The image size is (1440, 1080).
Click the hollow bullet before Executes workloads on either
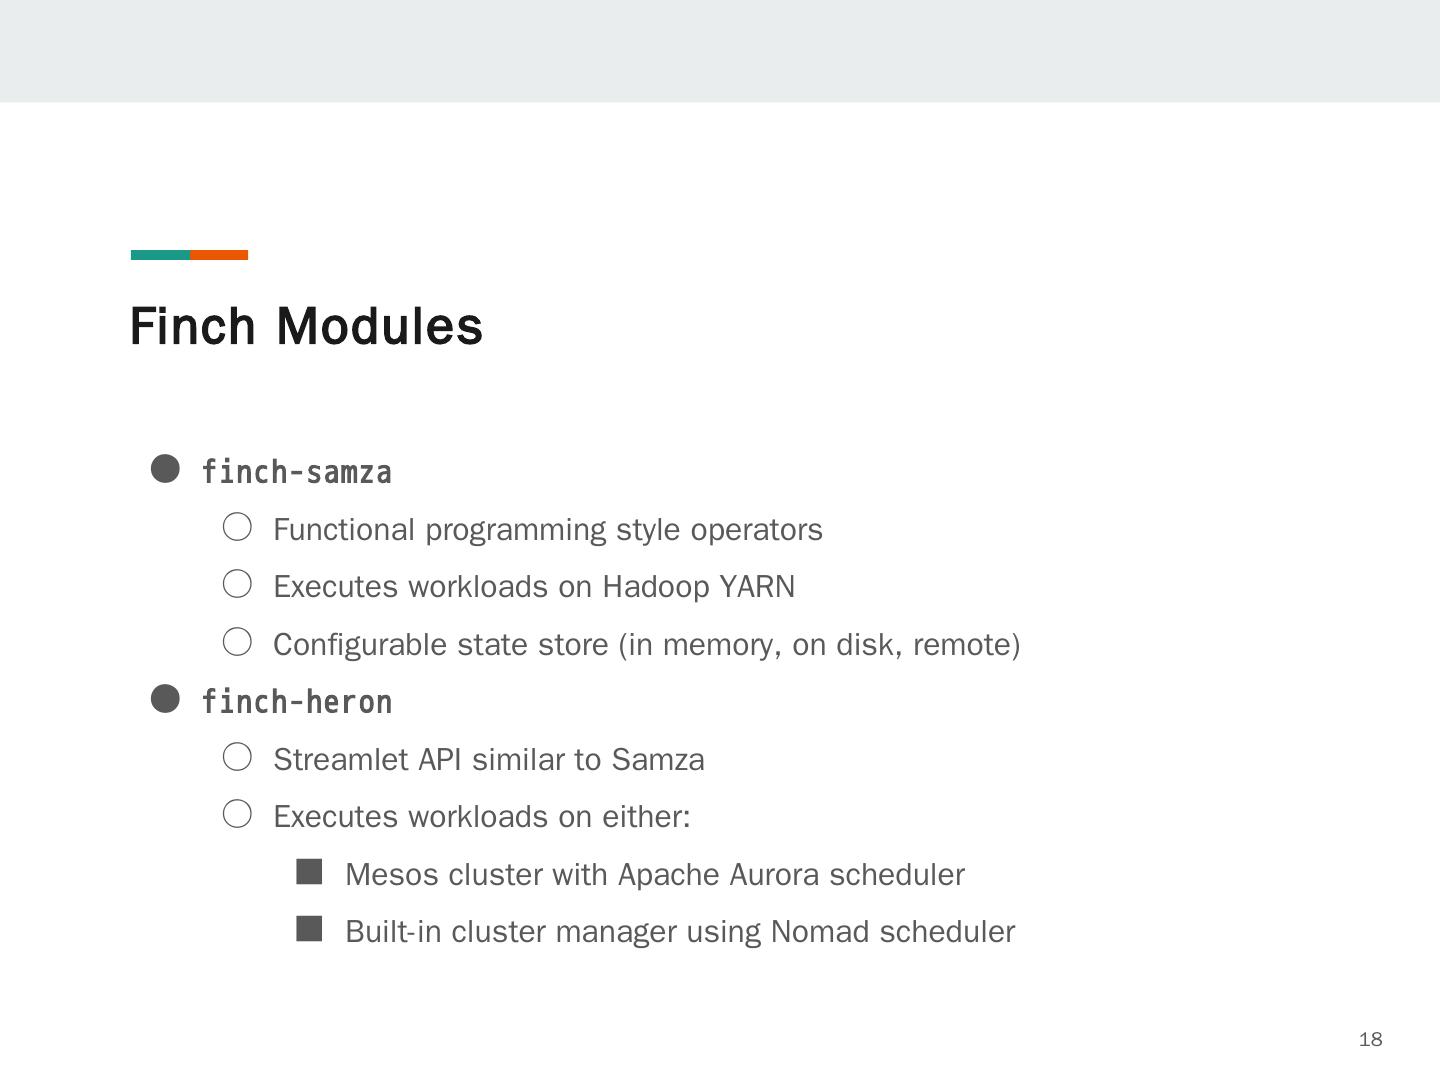[237, 814]
